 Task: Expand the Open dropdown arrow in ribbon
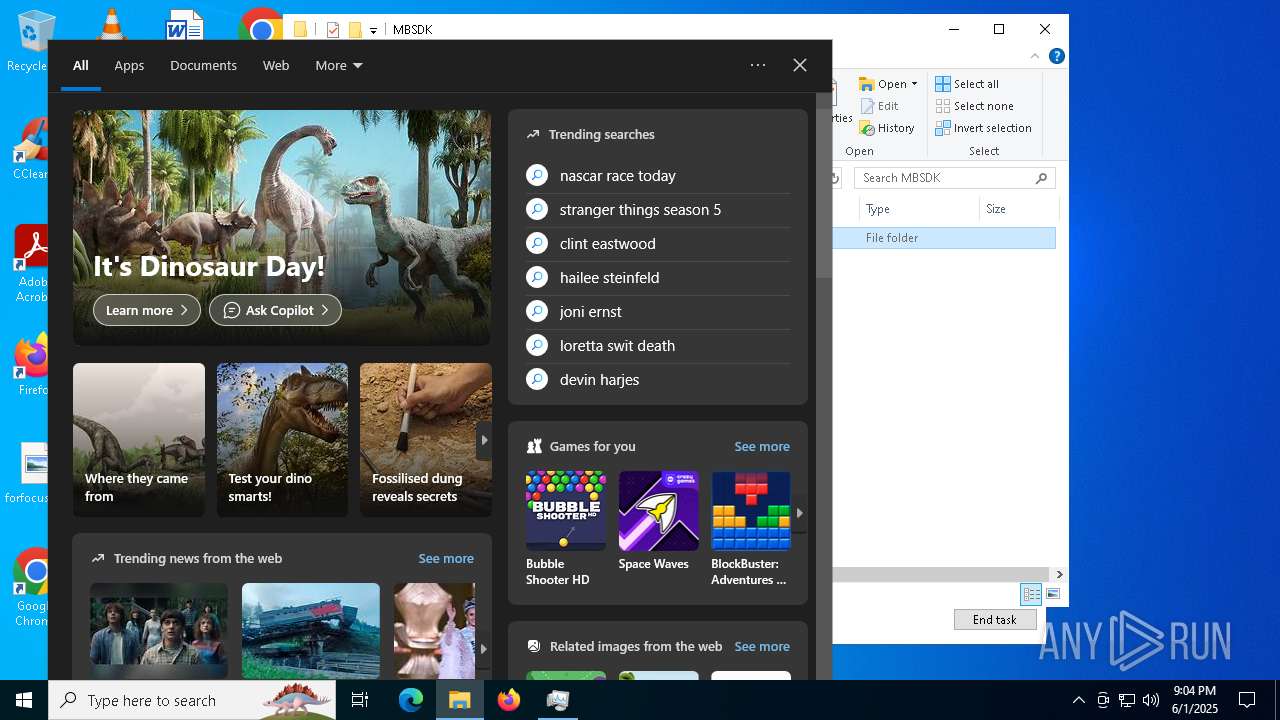[914, 84]
